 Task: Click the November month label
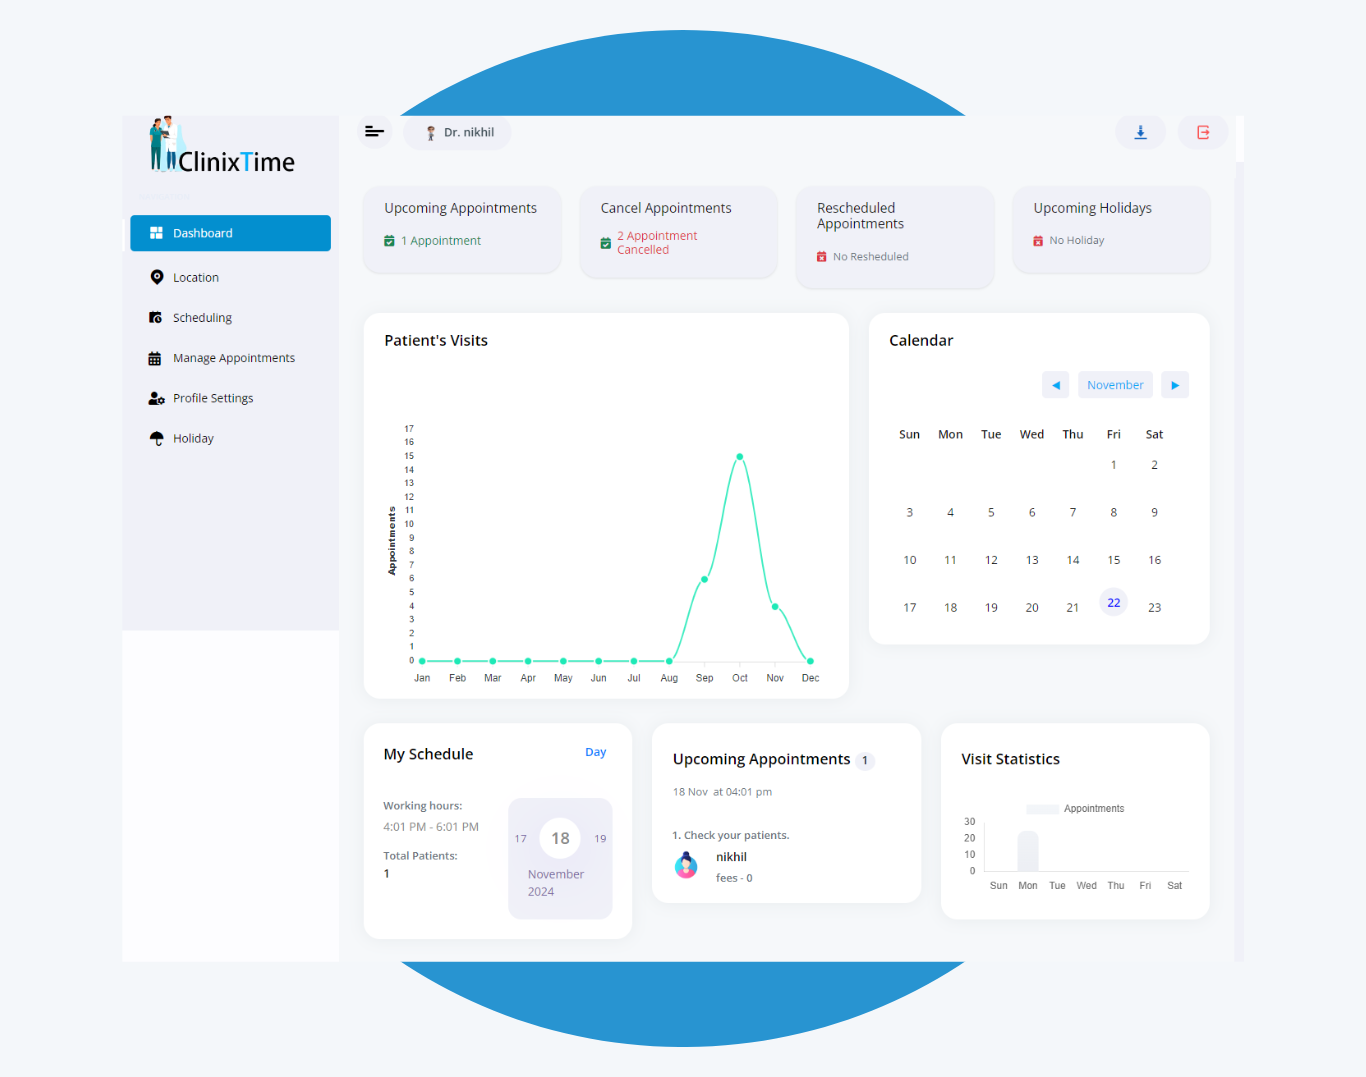click(x=1115, y=385)
